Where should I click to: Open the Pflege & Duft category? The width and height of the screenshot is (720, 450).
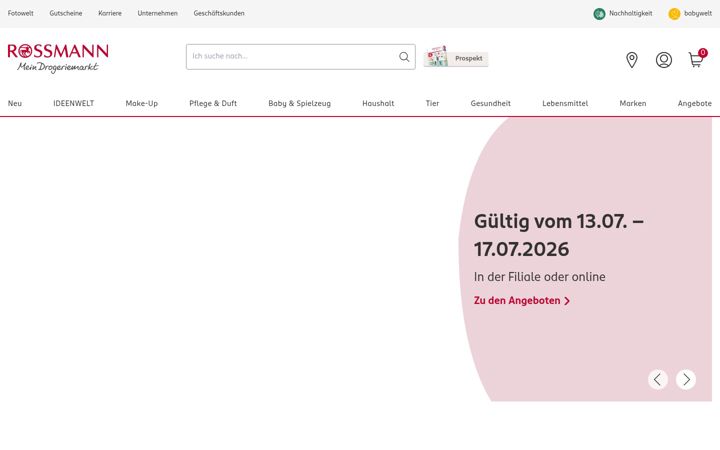213,103
